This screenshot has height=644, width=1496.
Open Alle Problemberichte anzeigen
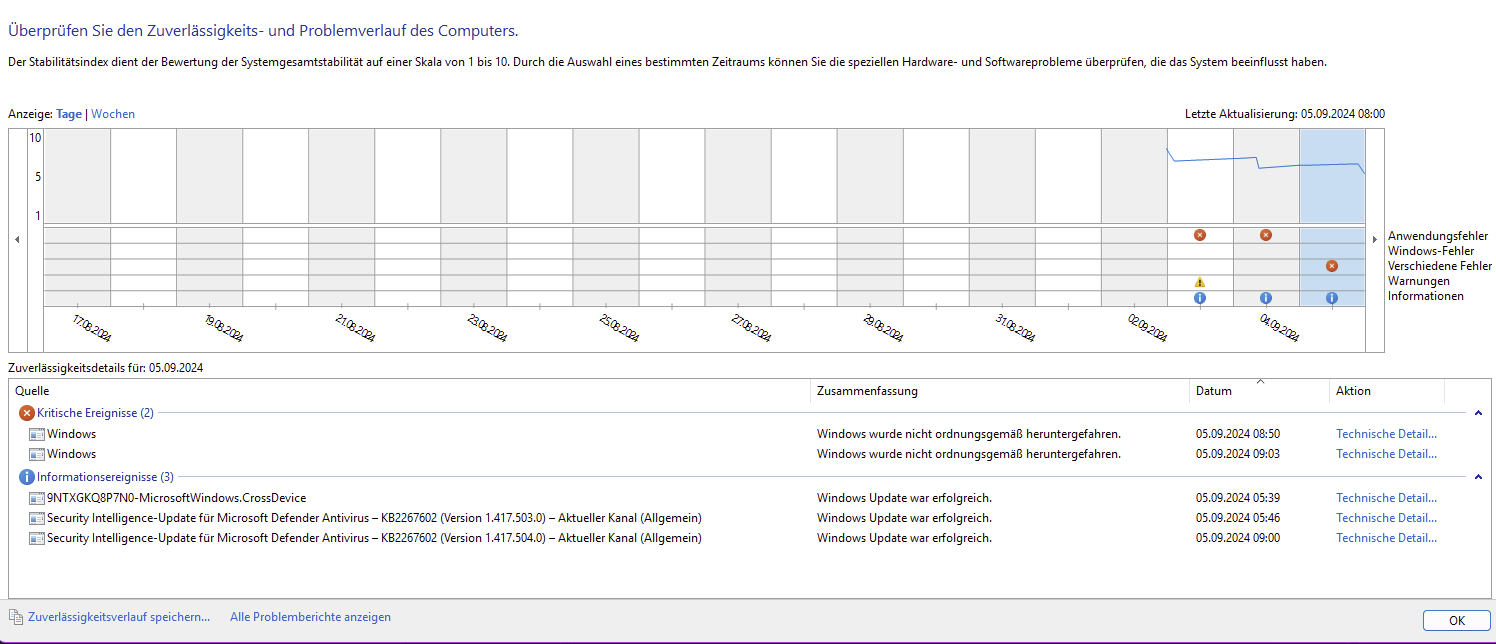pos(310,617)
